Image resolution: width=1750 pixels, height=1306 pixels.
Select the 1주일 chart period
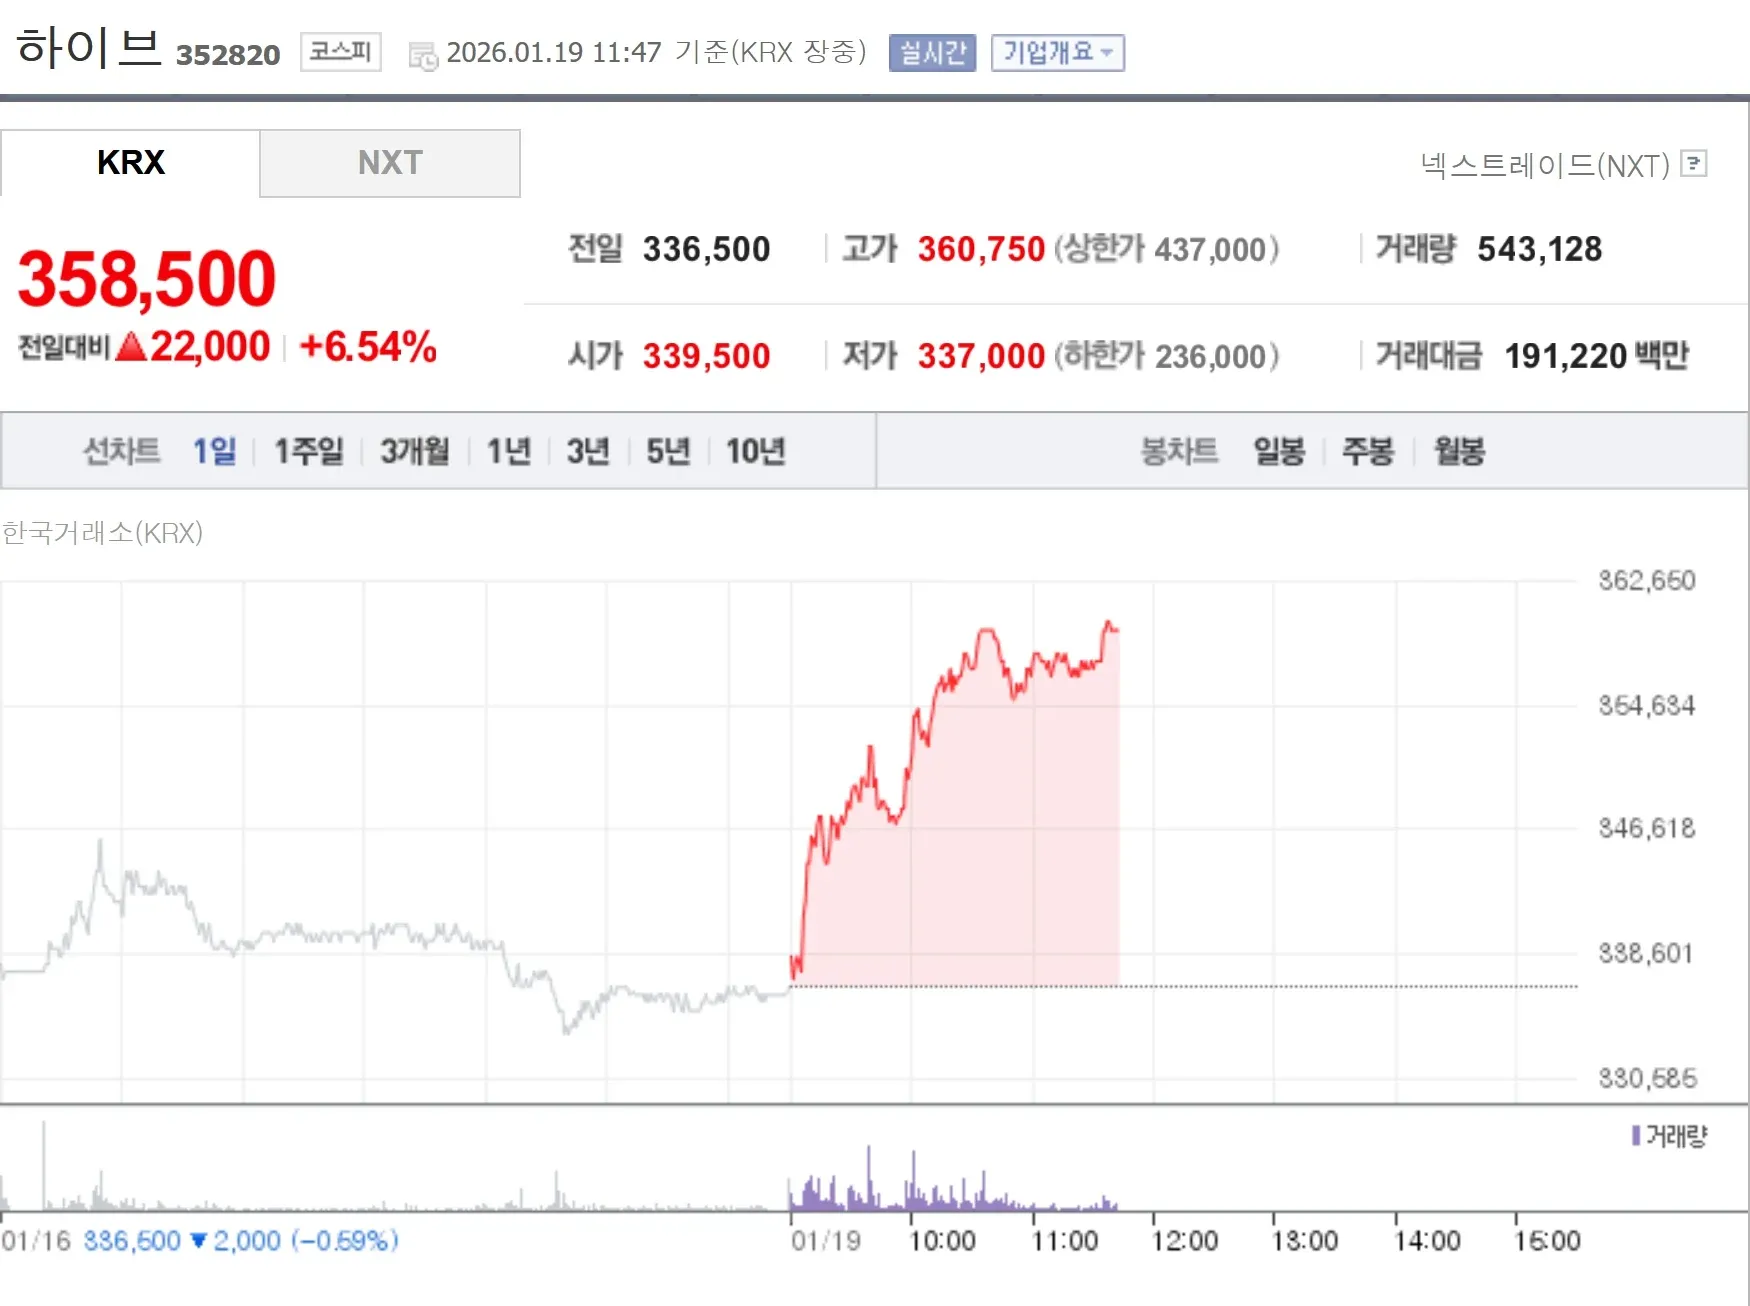308,451
